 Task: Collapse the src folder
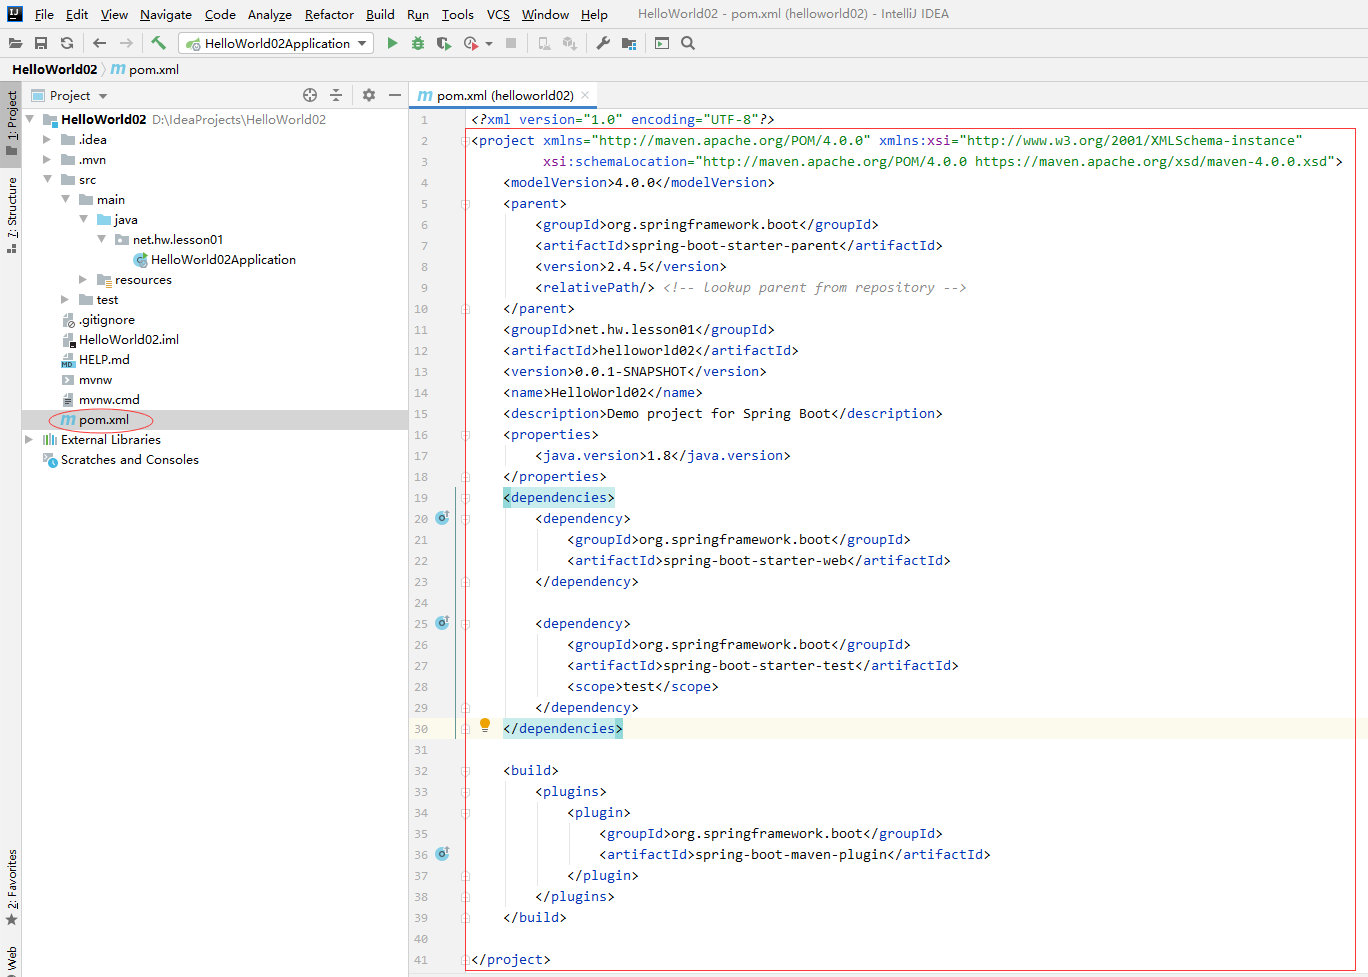tap(47, 179)
